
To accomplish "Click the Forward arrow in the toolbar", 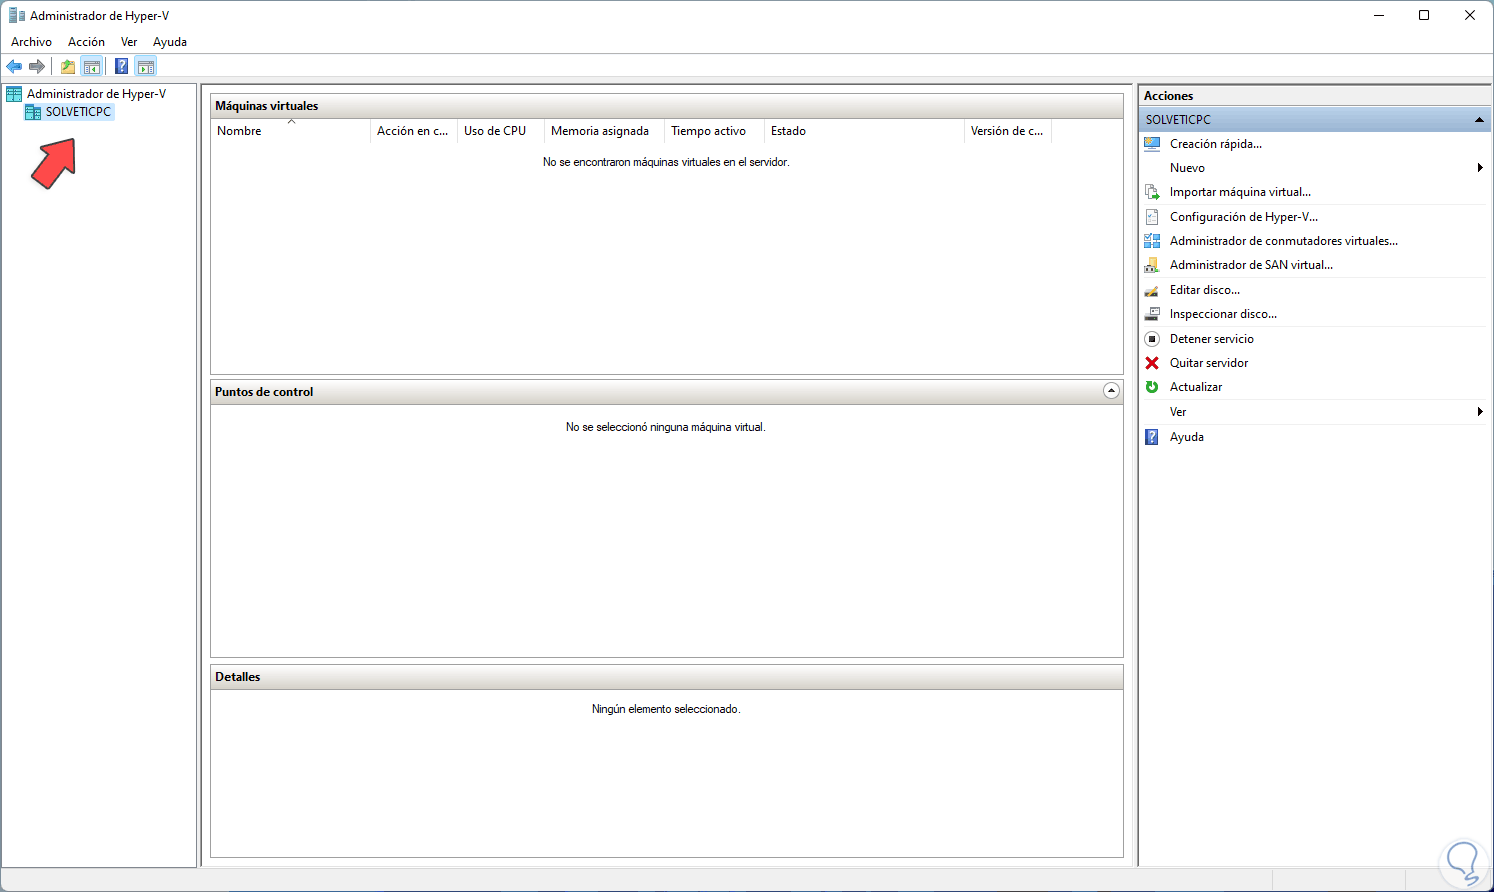I will (37, 67).
